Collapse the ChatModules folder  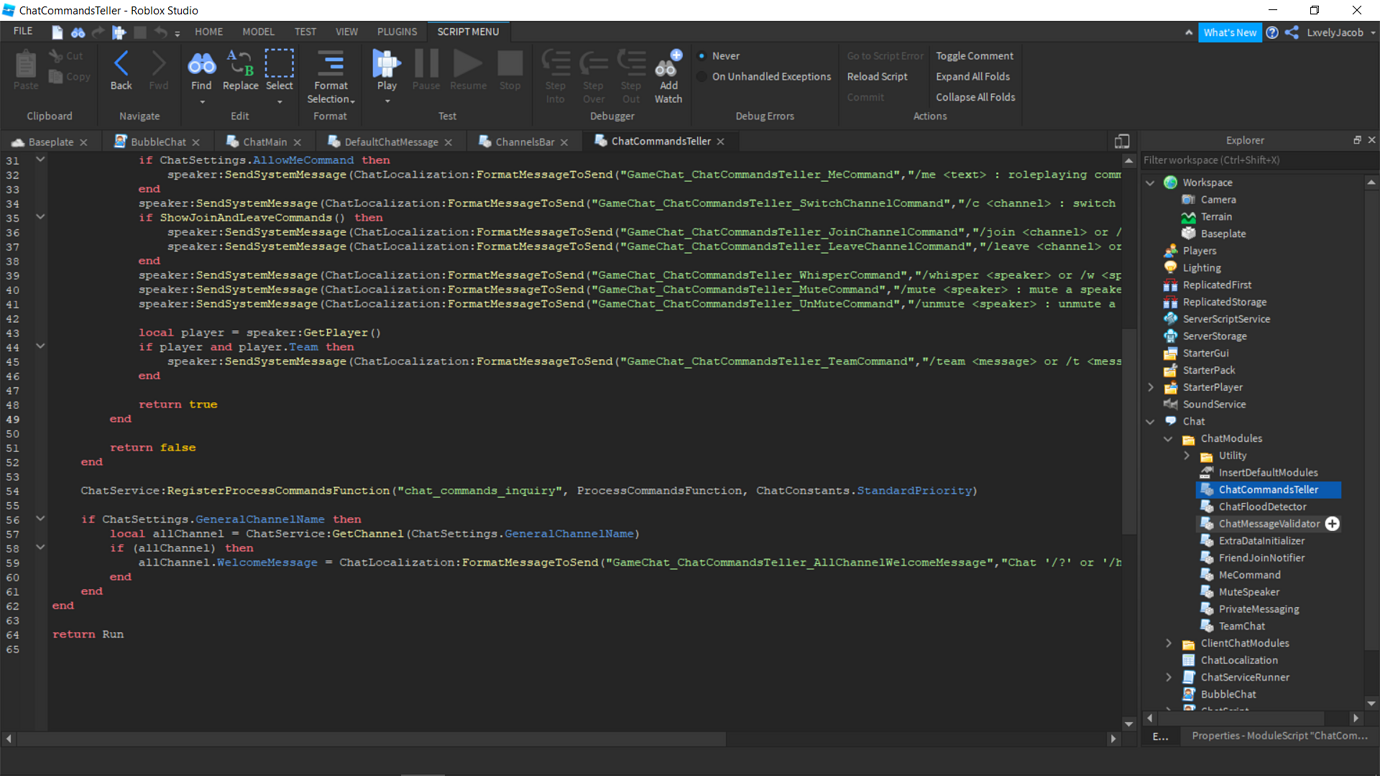point(1168,439)
